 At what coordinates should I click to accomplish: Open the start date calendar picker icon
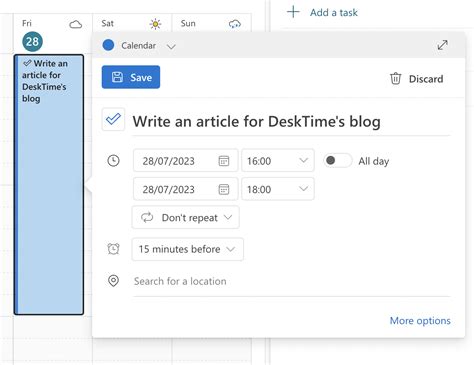coord(224,161)
